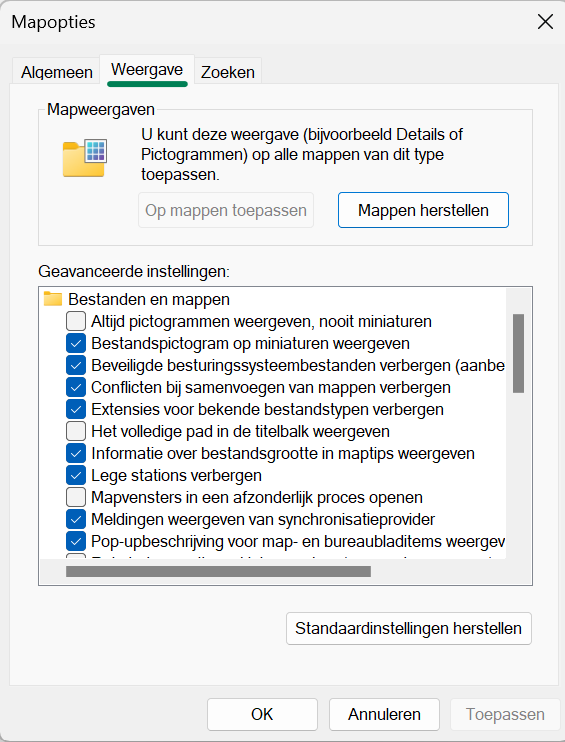This screenshot has height=742, width=565.
Task: Select the Bestanden en mappen tree item
Action: tap(149, 299)
